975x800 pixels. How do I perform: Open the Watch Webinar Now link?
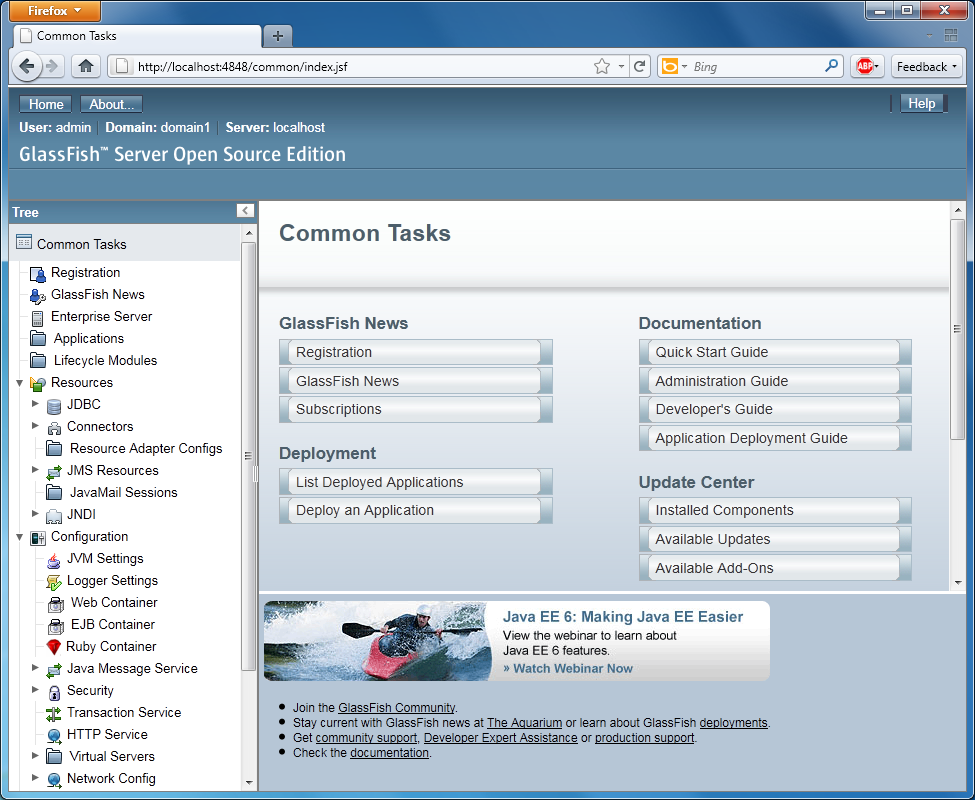[x=568, y=668]
